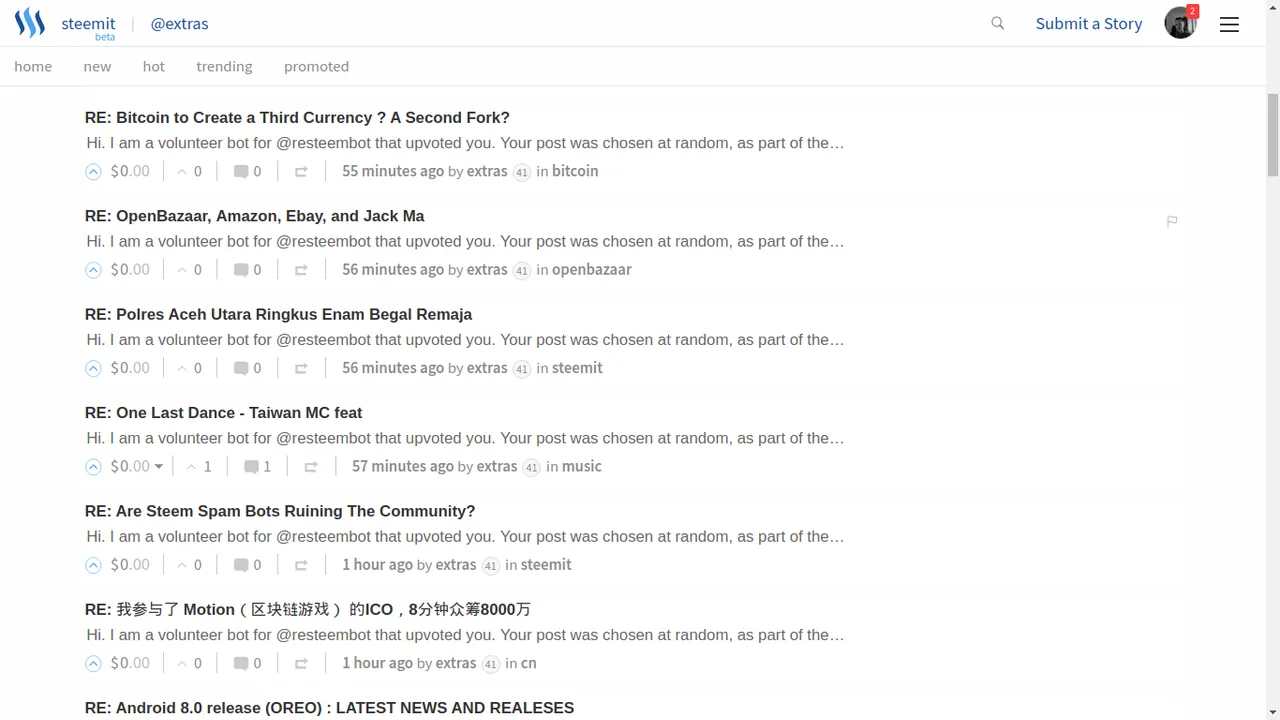Resteem the Steem Spam Bots post

coord(301,565)
